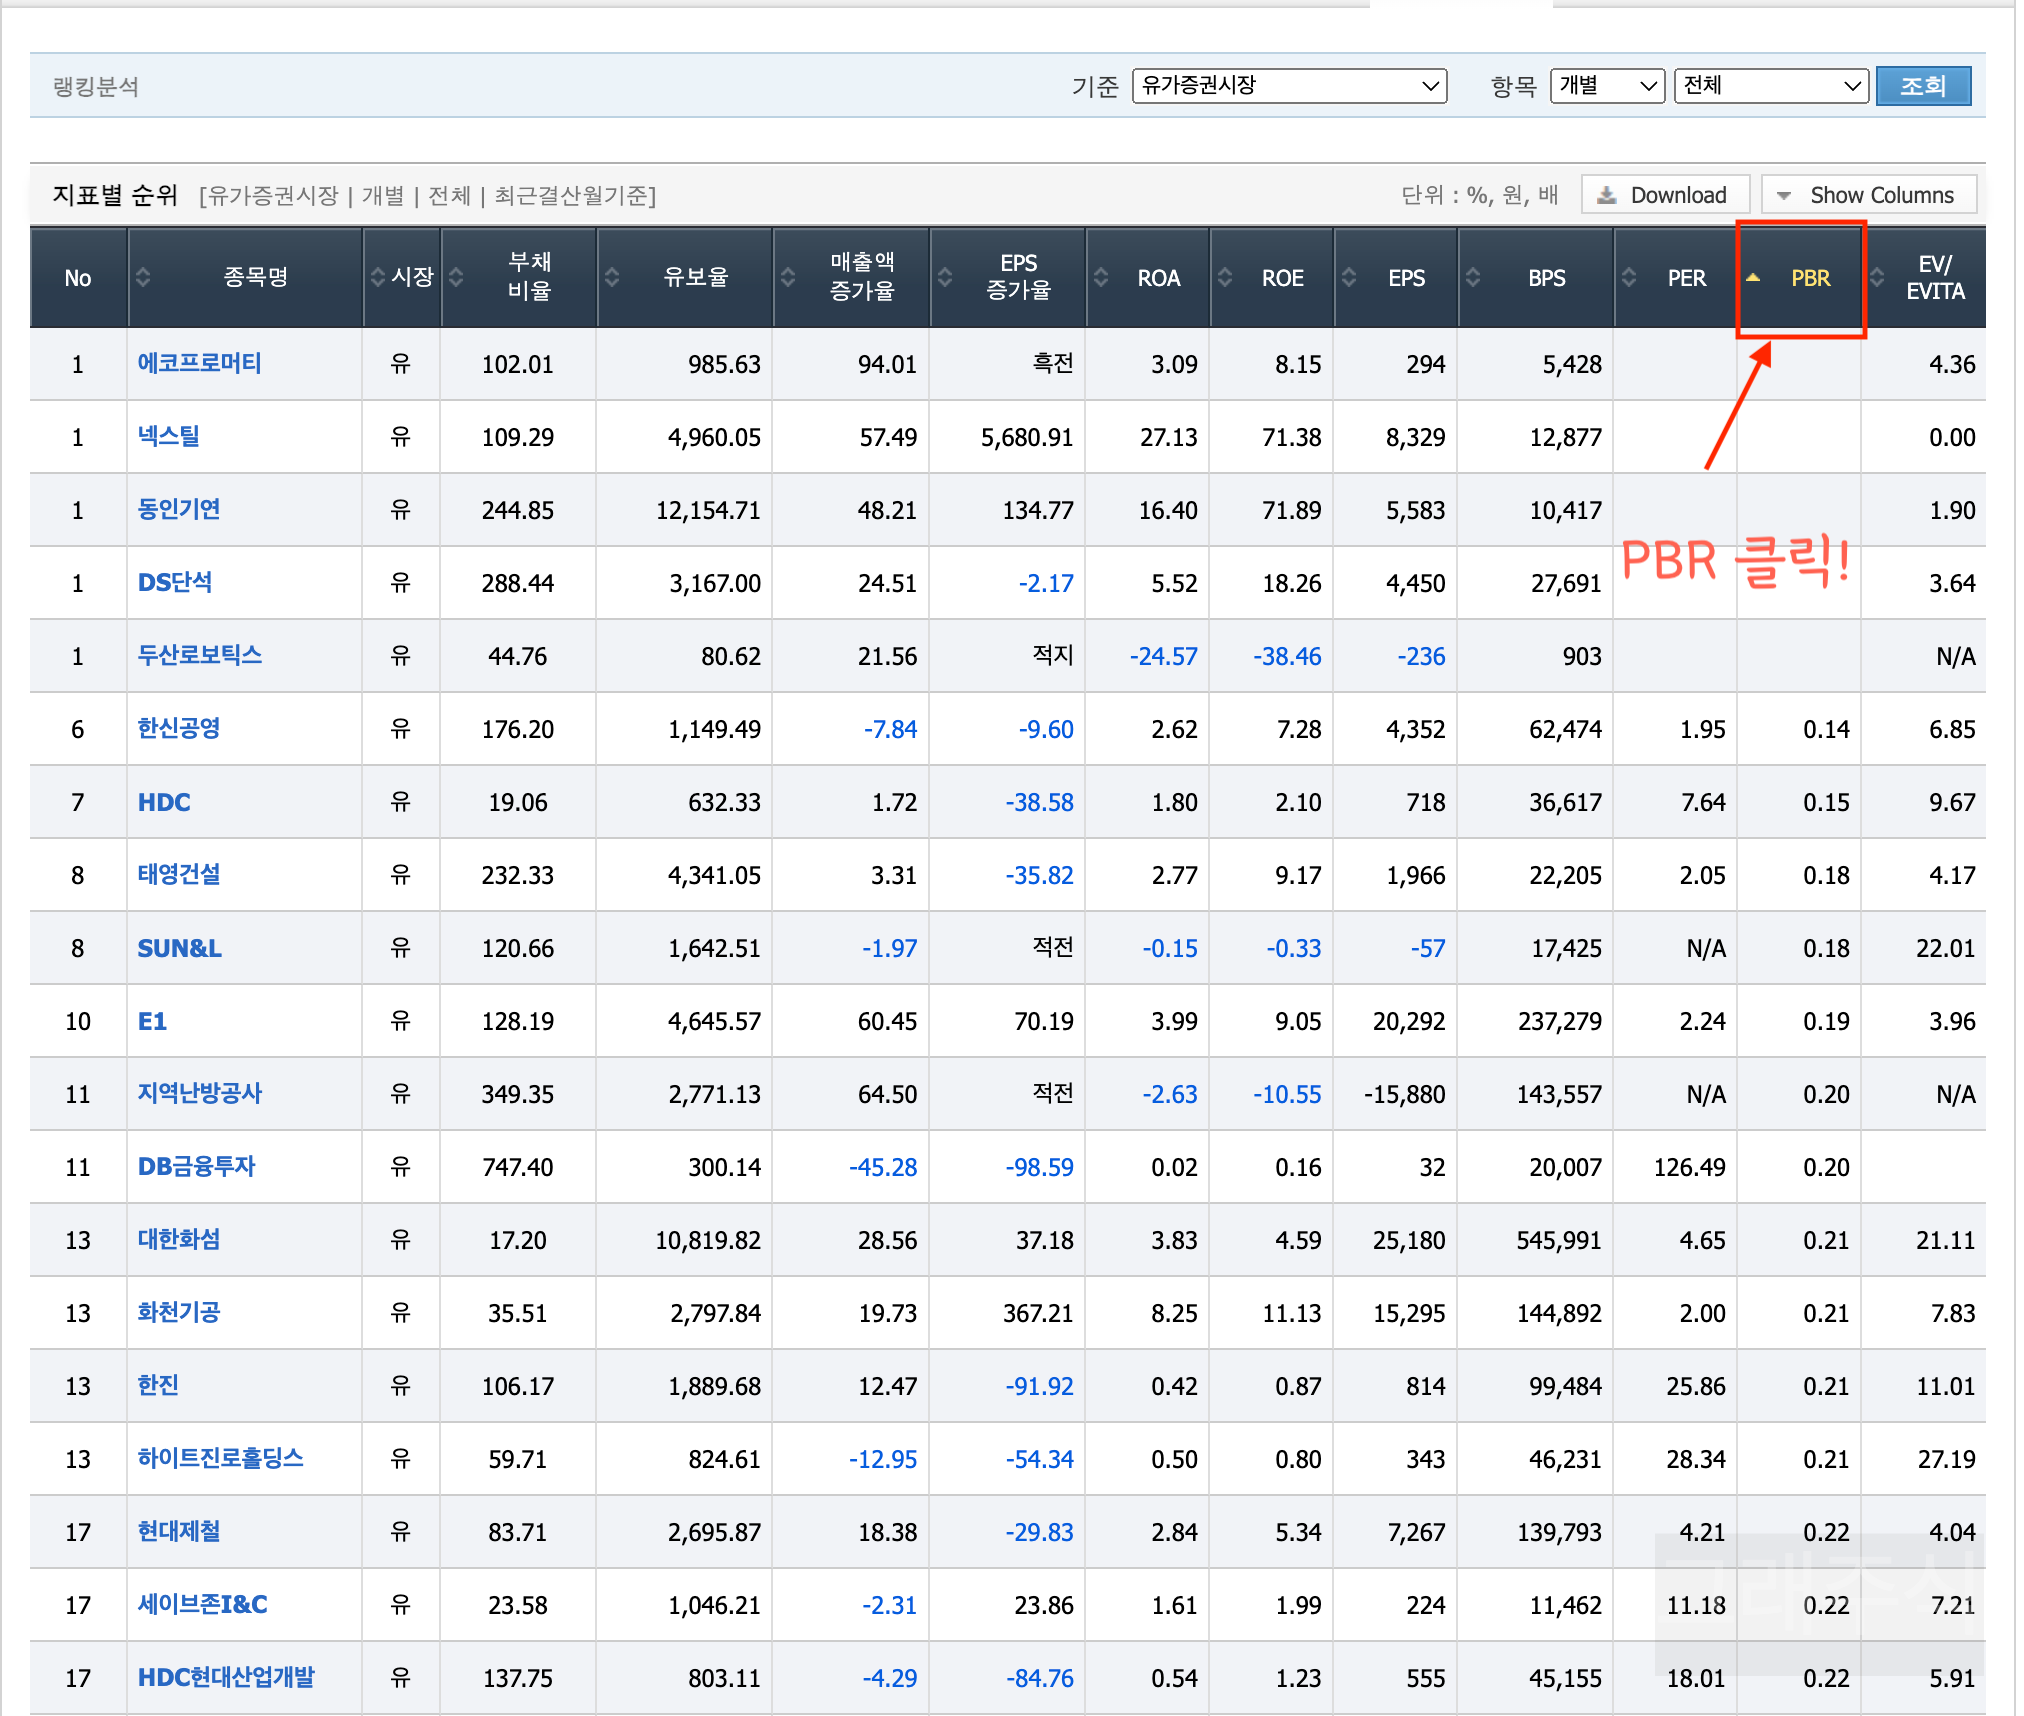Expand the 전체 selection dropdown
The height and width of the screenshot is (1716, 2024).
(1770, 85)
